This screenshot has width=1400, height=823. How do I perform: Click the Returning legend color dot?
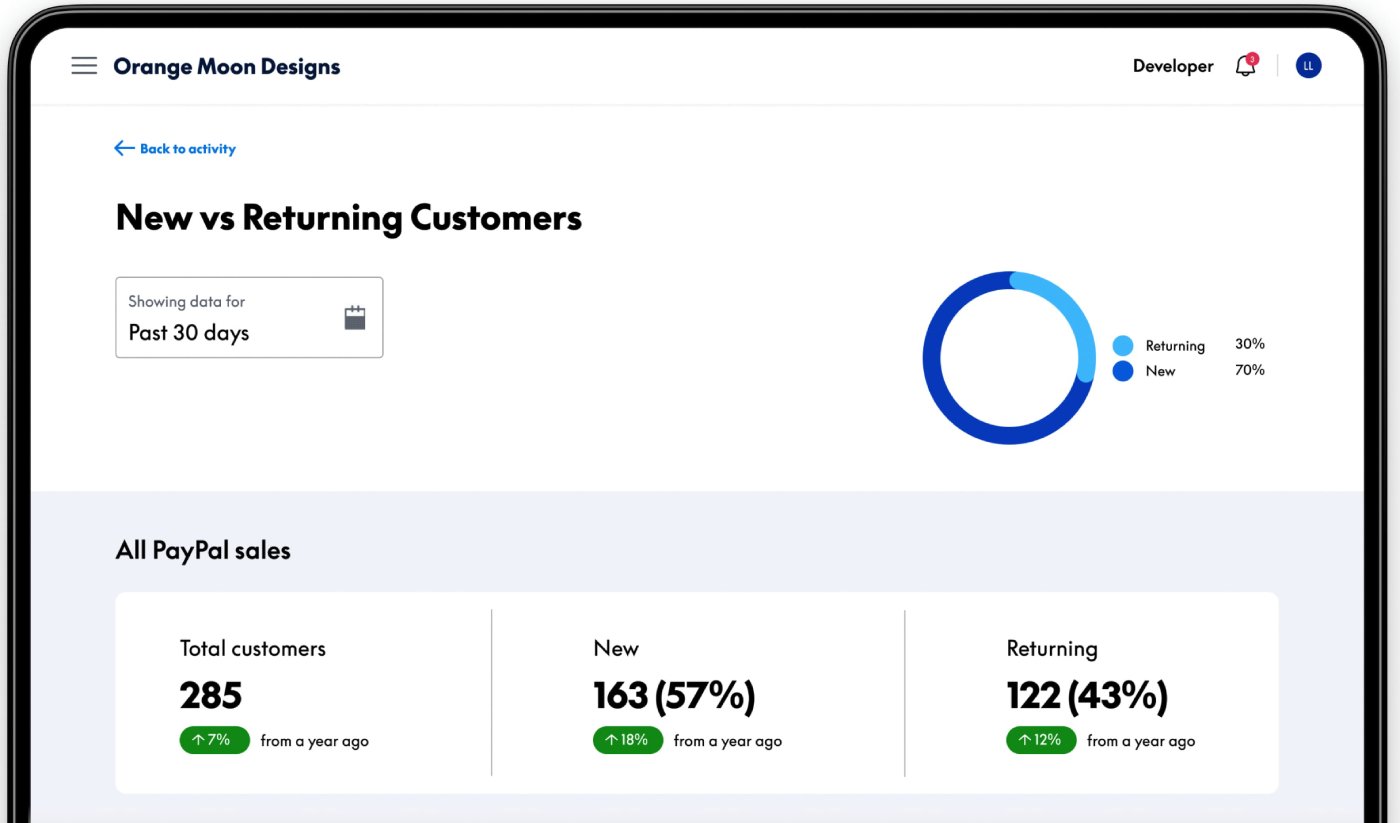tap(1123, 346)
